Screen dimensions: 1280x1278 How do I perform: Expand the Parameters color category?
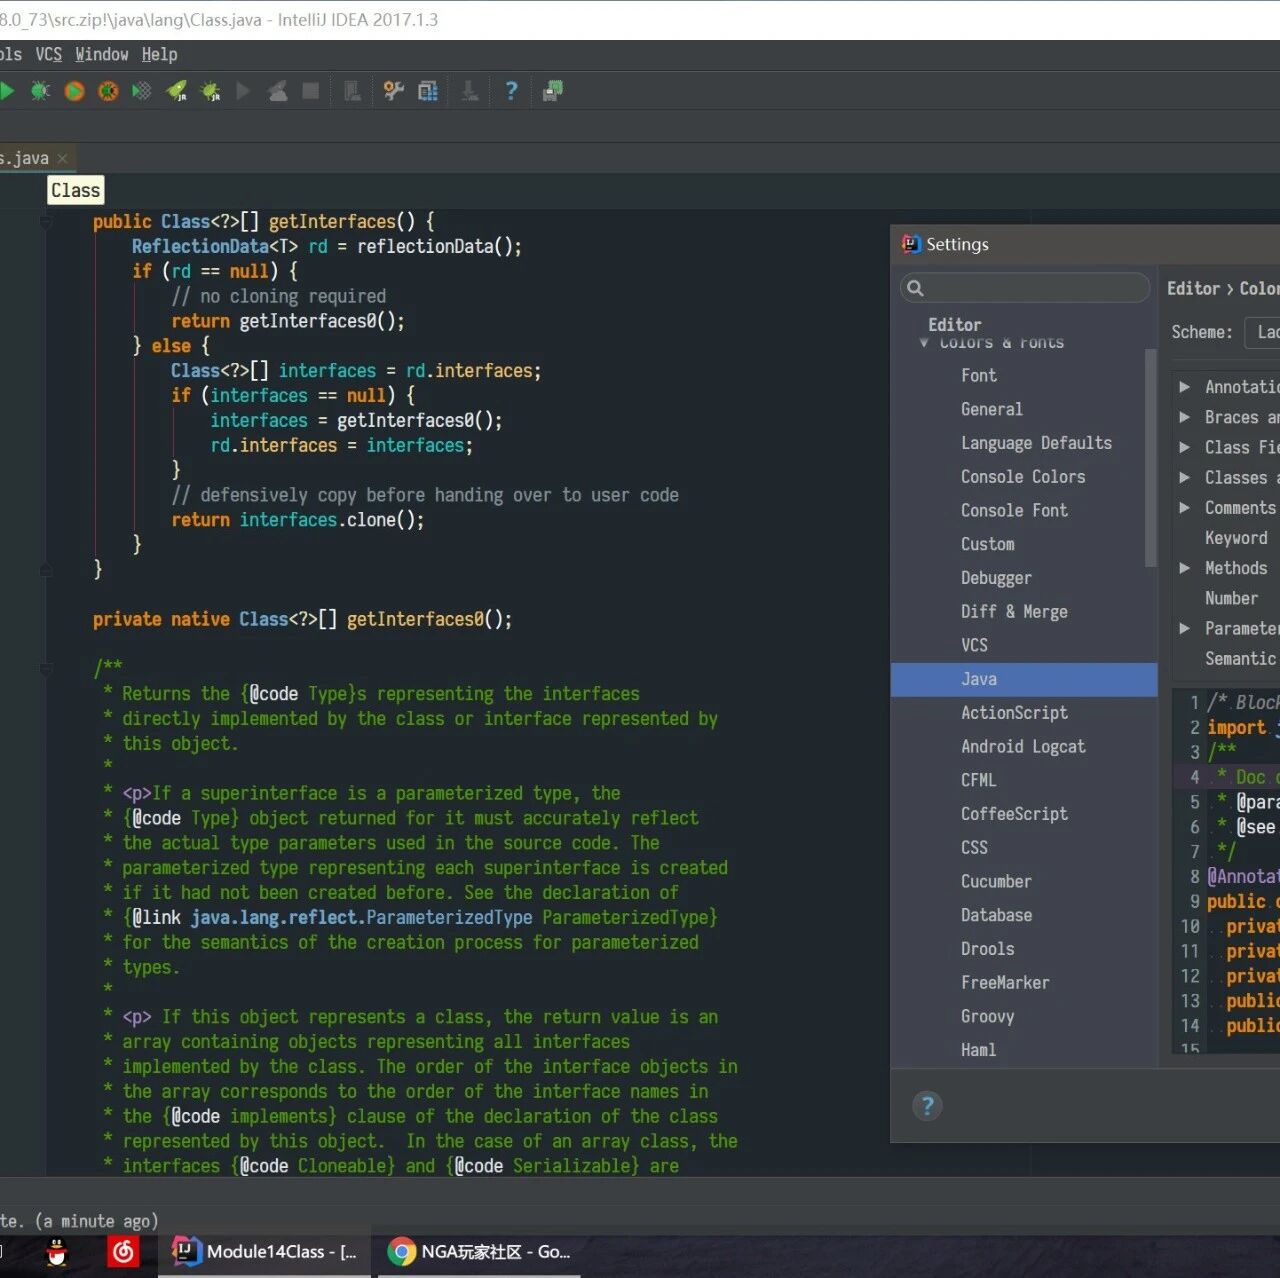coord(1184,628)
